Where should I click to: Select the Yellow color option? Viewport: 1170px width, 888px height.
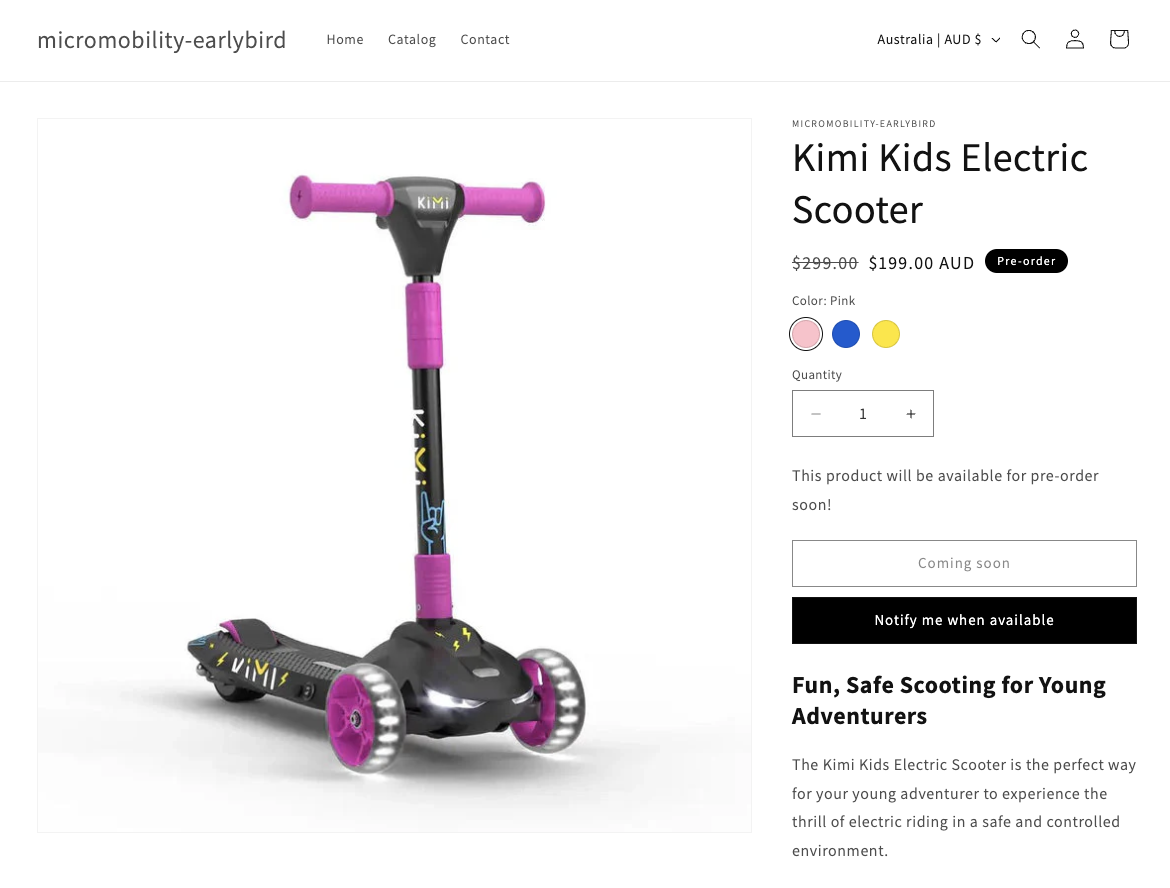886,334
